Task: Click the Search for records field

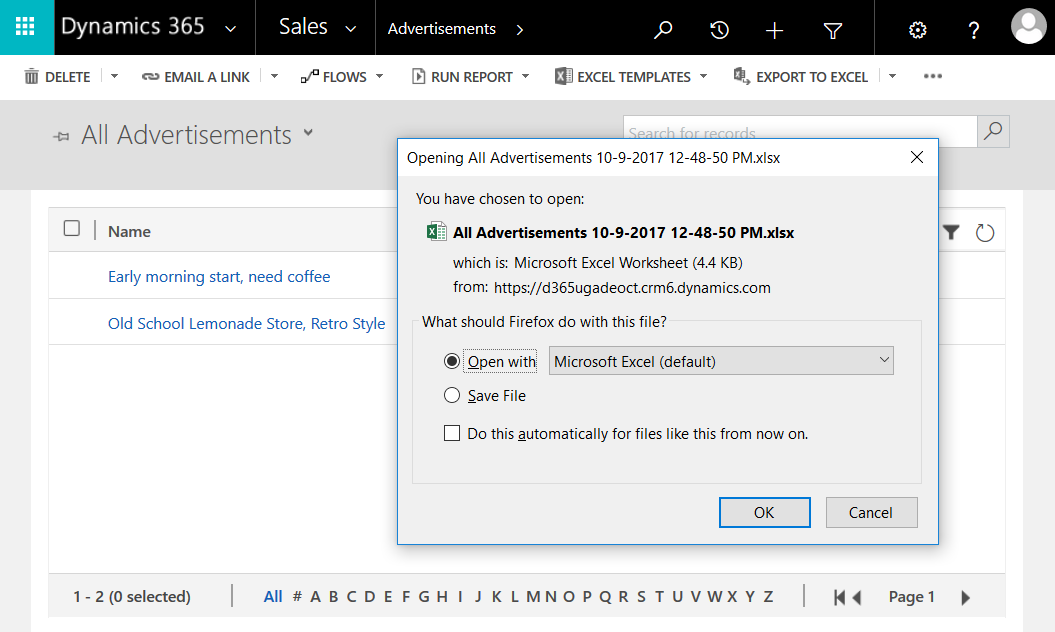Action: click(800, 131)
